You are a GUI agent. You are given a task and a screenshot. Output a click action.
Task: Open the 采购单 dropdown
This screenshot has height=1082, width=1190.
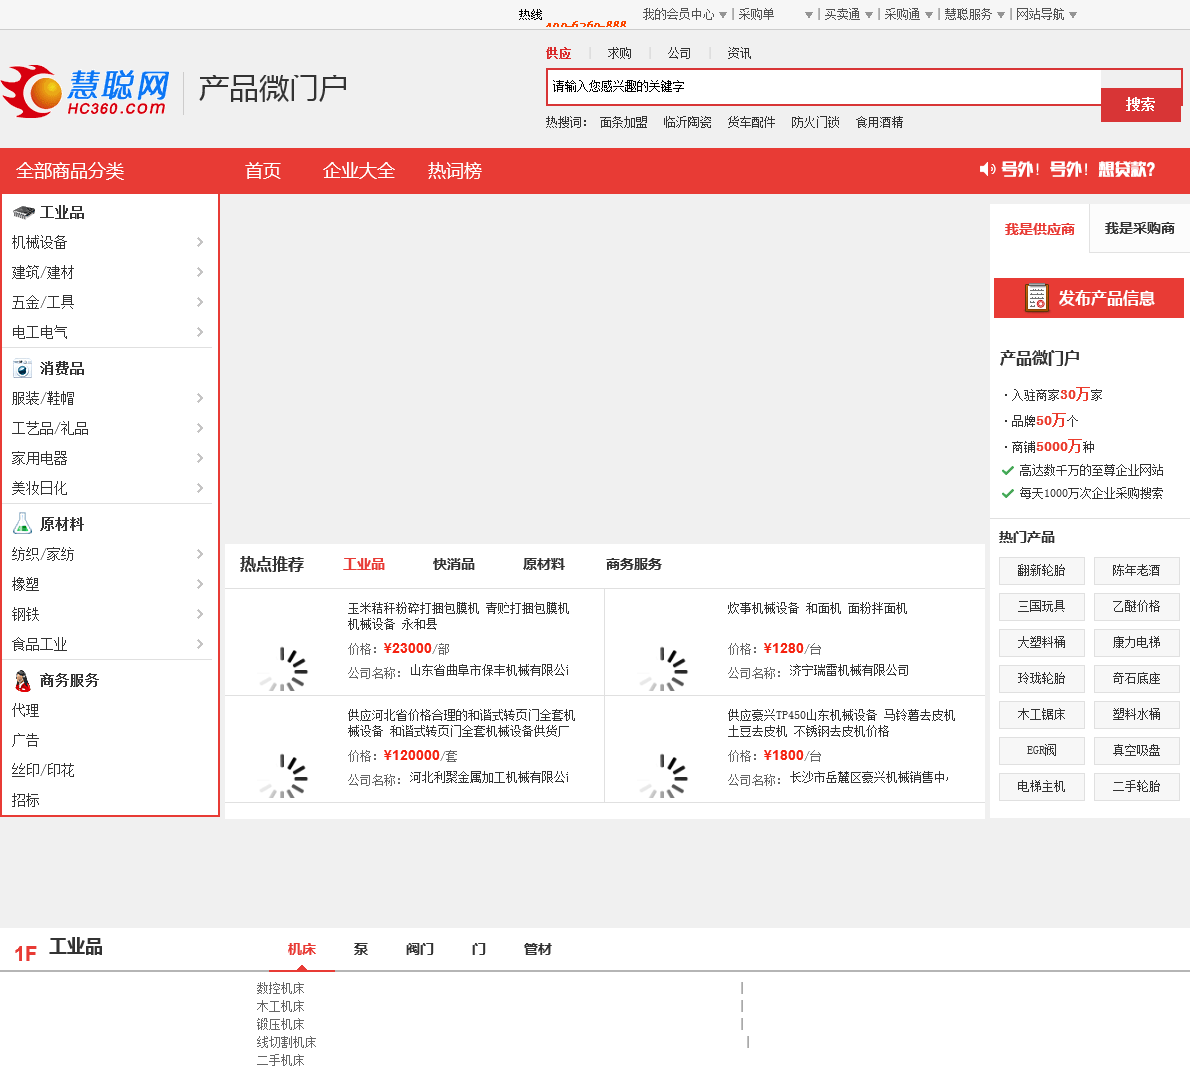[775, 14]
